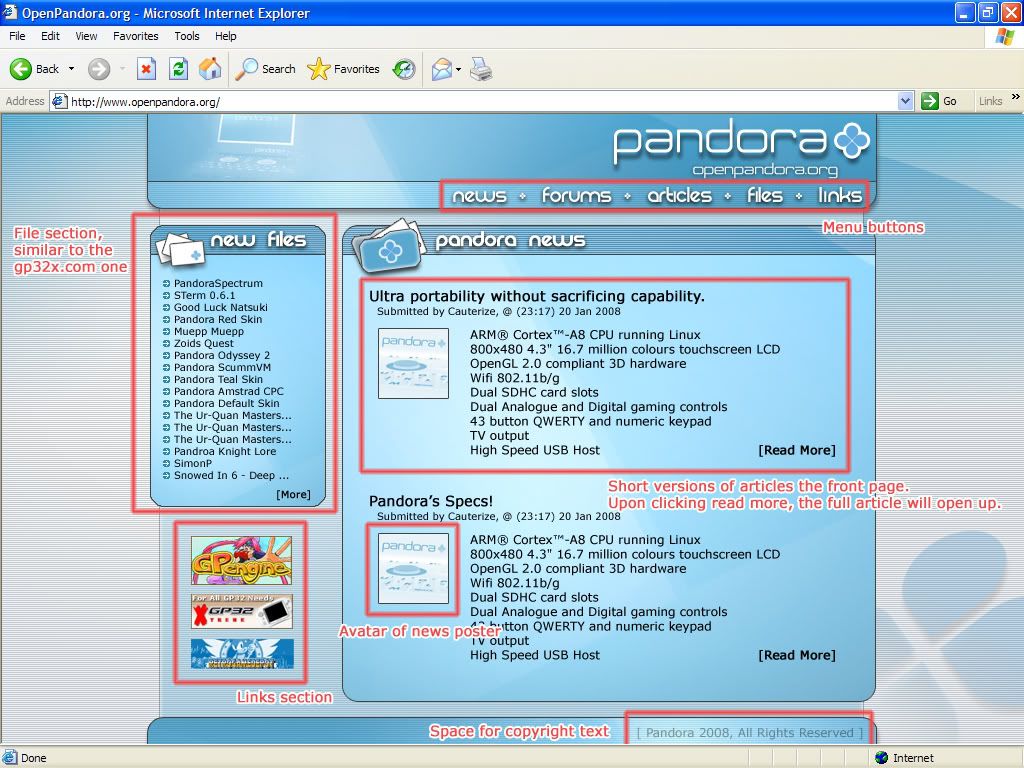This screenshot has height=768, width=1024.
Task: Expand the Links toolbar chevron
Action: click(x=1016, y=97)
